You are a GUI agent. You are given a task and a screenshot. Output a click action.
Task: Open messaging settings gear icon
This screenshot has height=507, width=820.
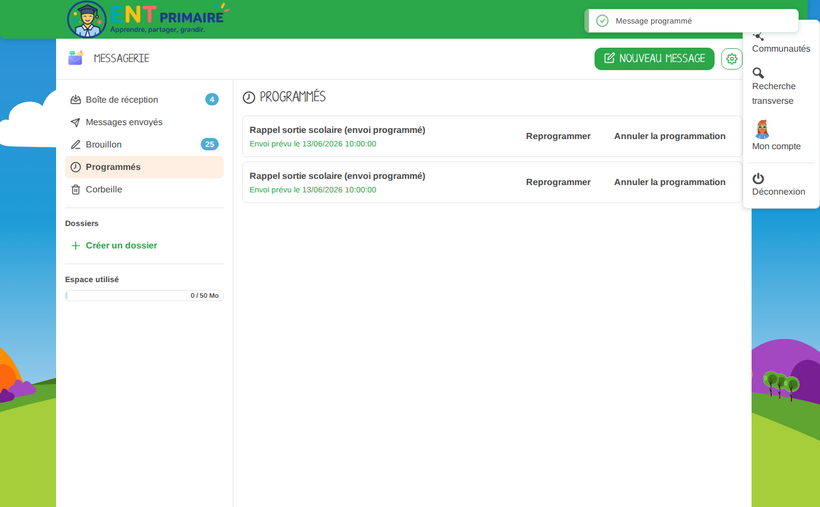tap(732, 59)
